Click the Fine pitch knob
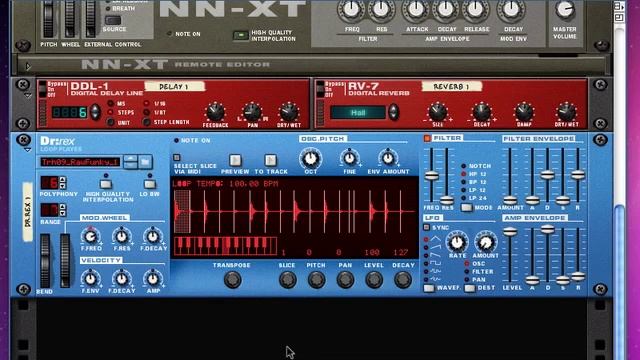This screenshot has width=640, height=360. [349, 158]
